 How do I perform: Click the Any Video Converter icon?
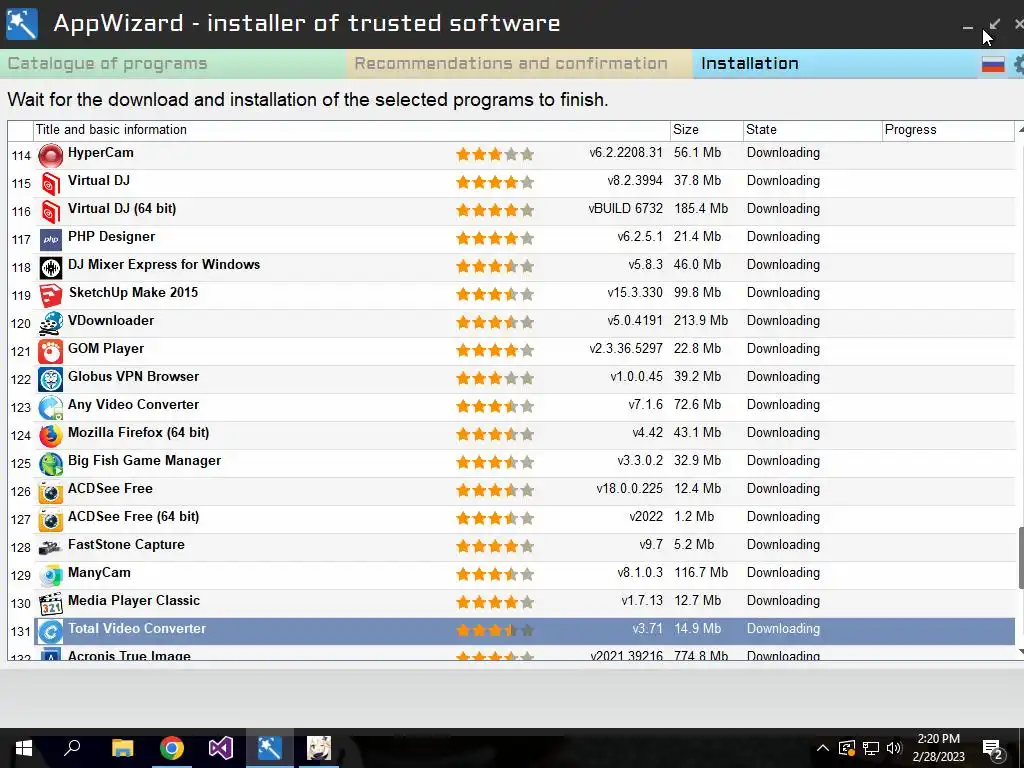(x=50, y=408)
